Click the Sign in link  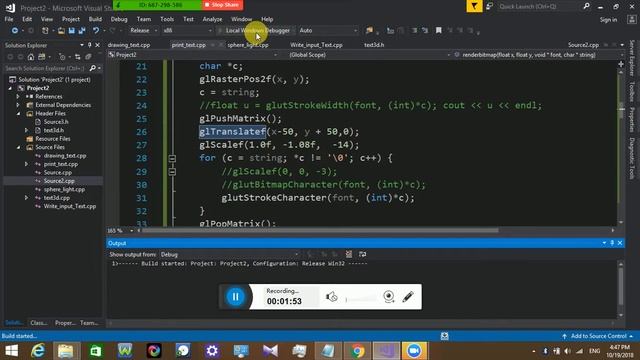[x=608, y=20]
